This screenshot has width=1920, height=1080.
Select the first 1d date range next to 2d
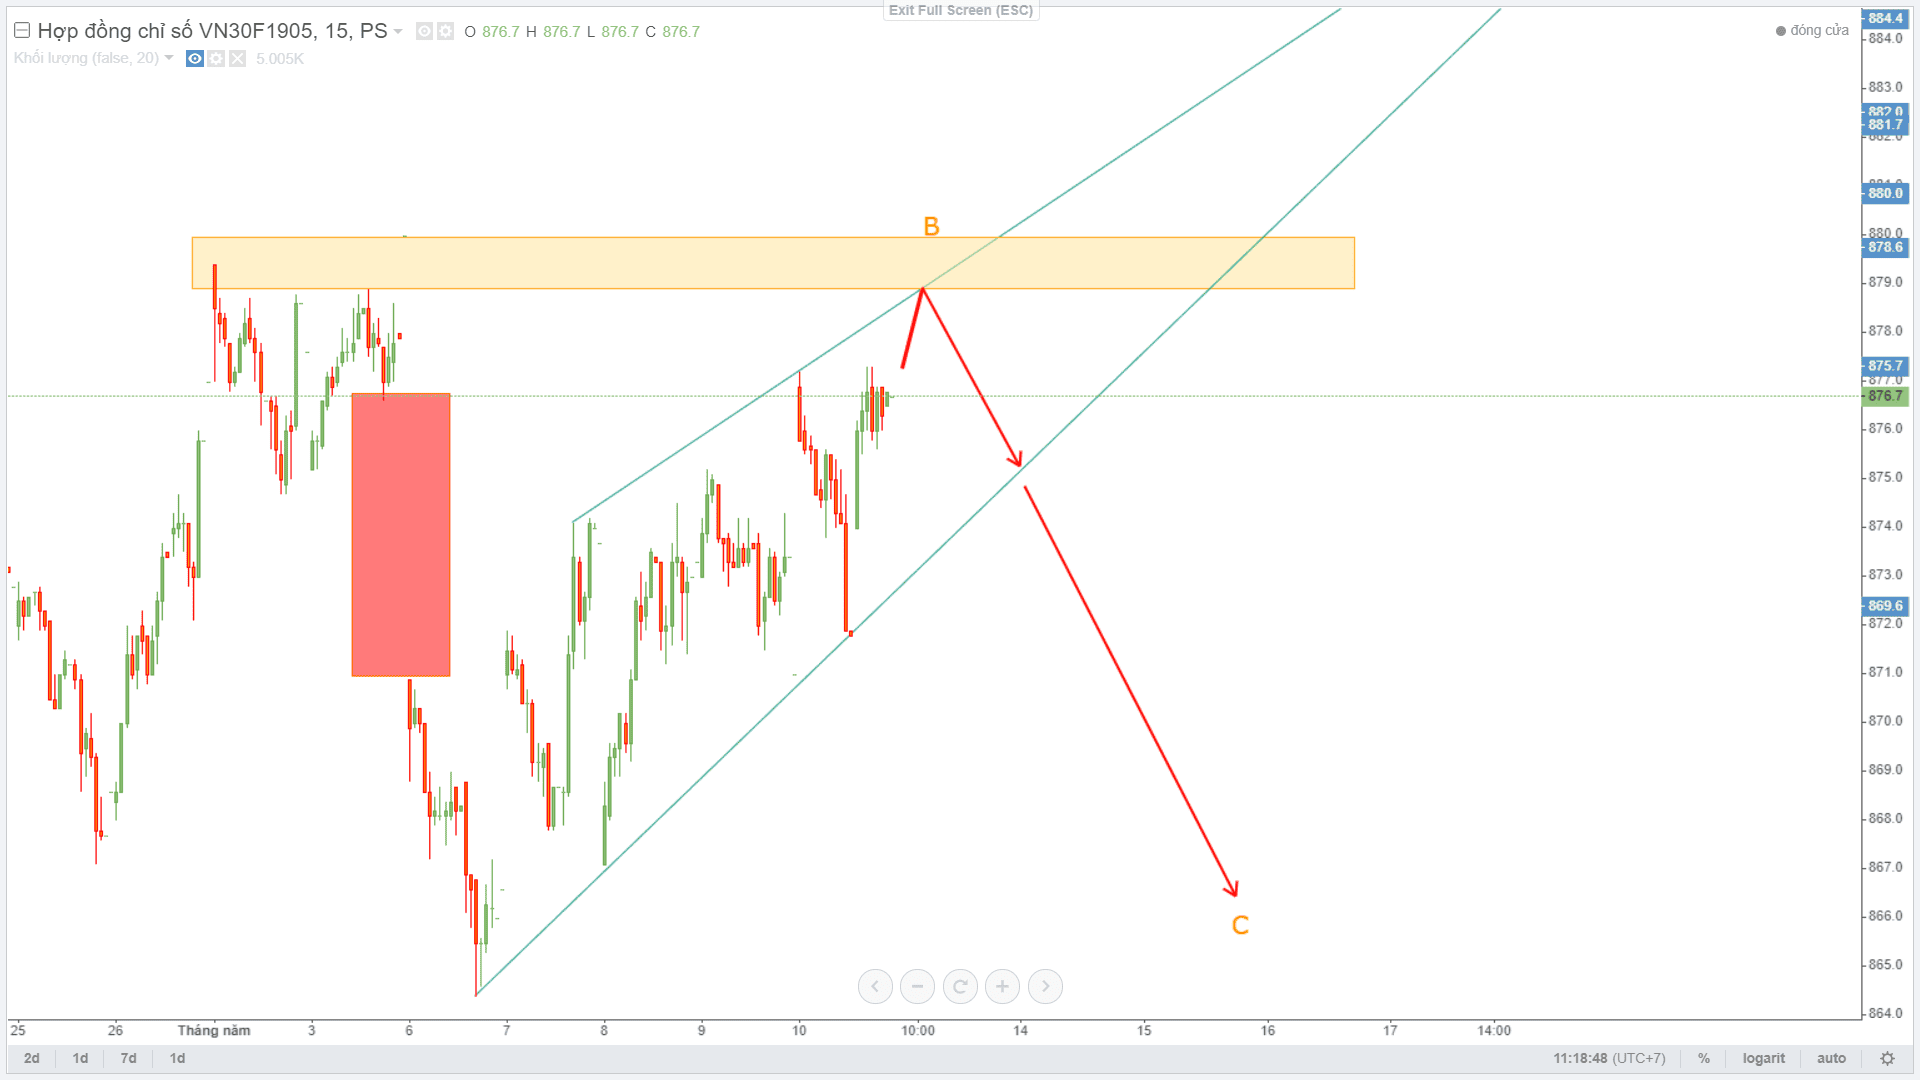click(81, 1058)
